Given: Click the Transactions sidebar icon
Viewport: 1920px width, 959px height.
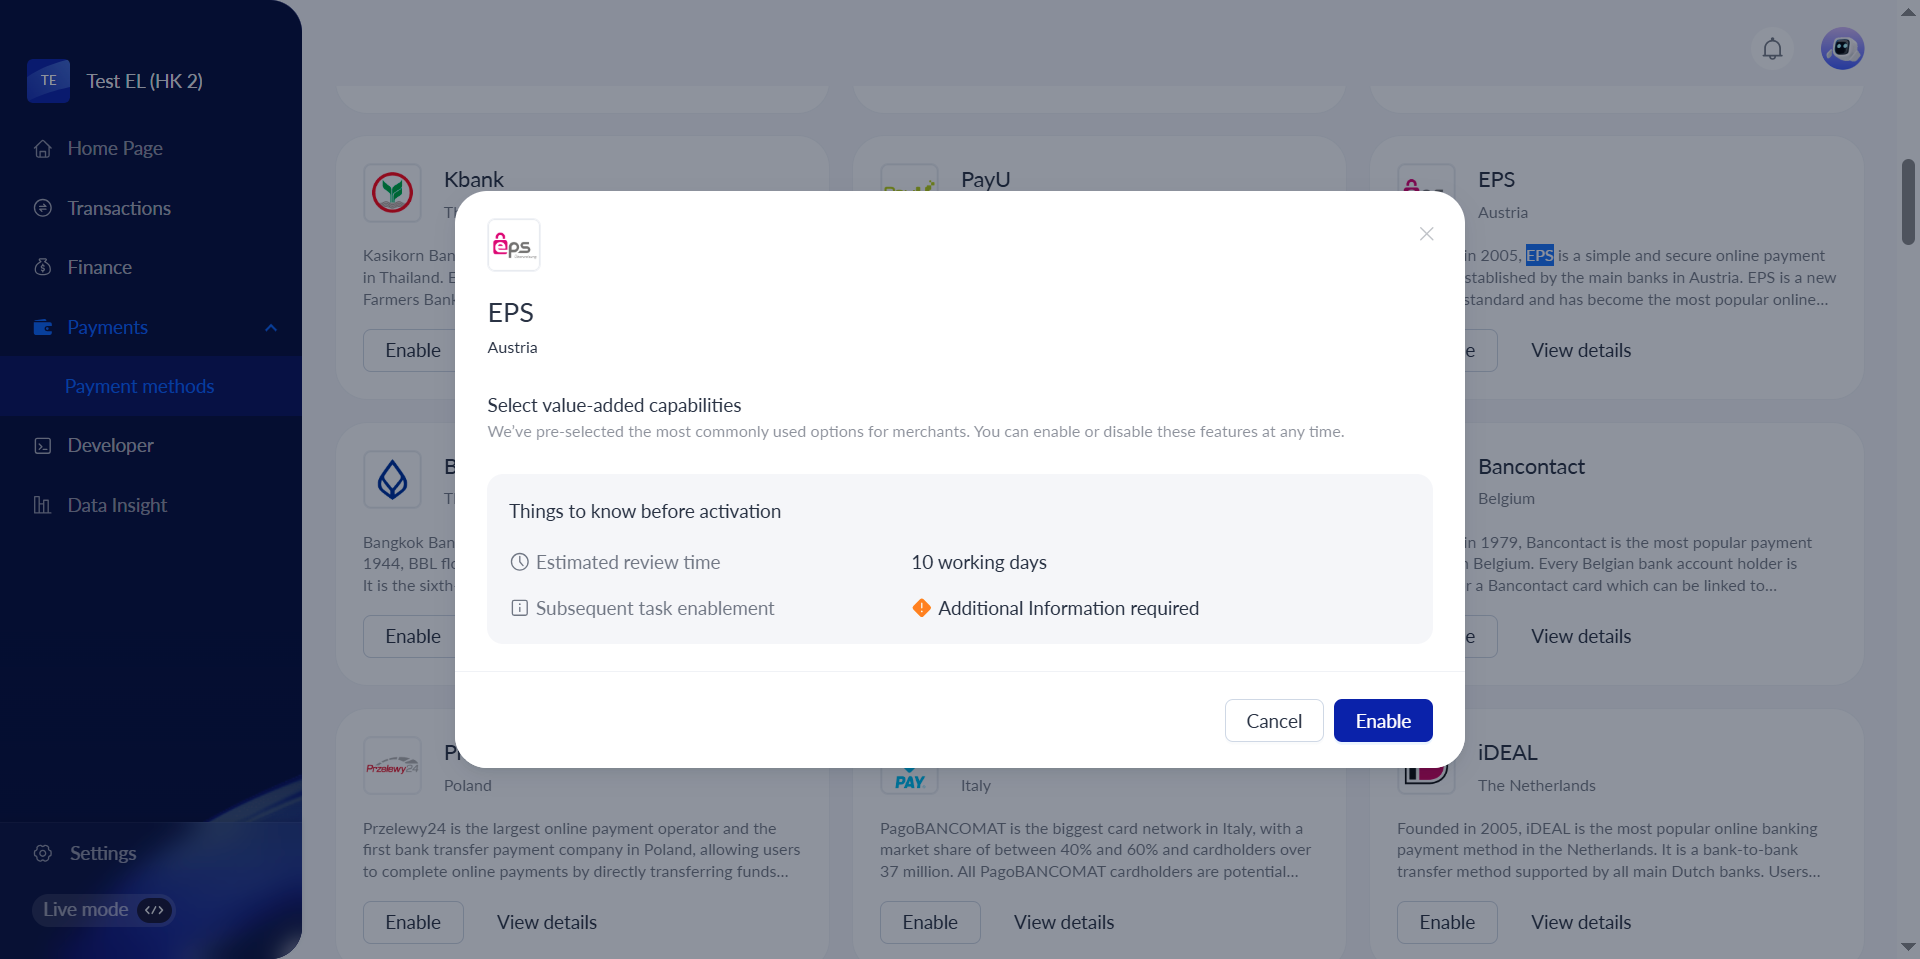Looking at the screenshot, I should coord(43,208).
